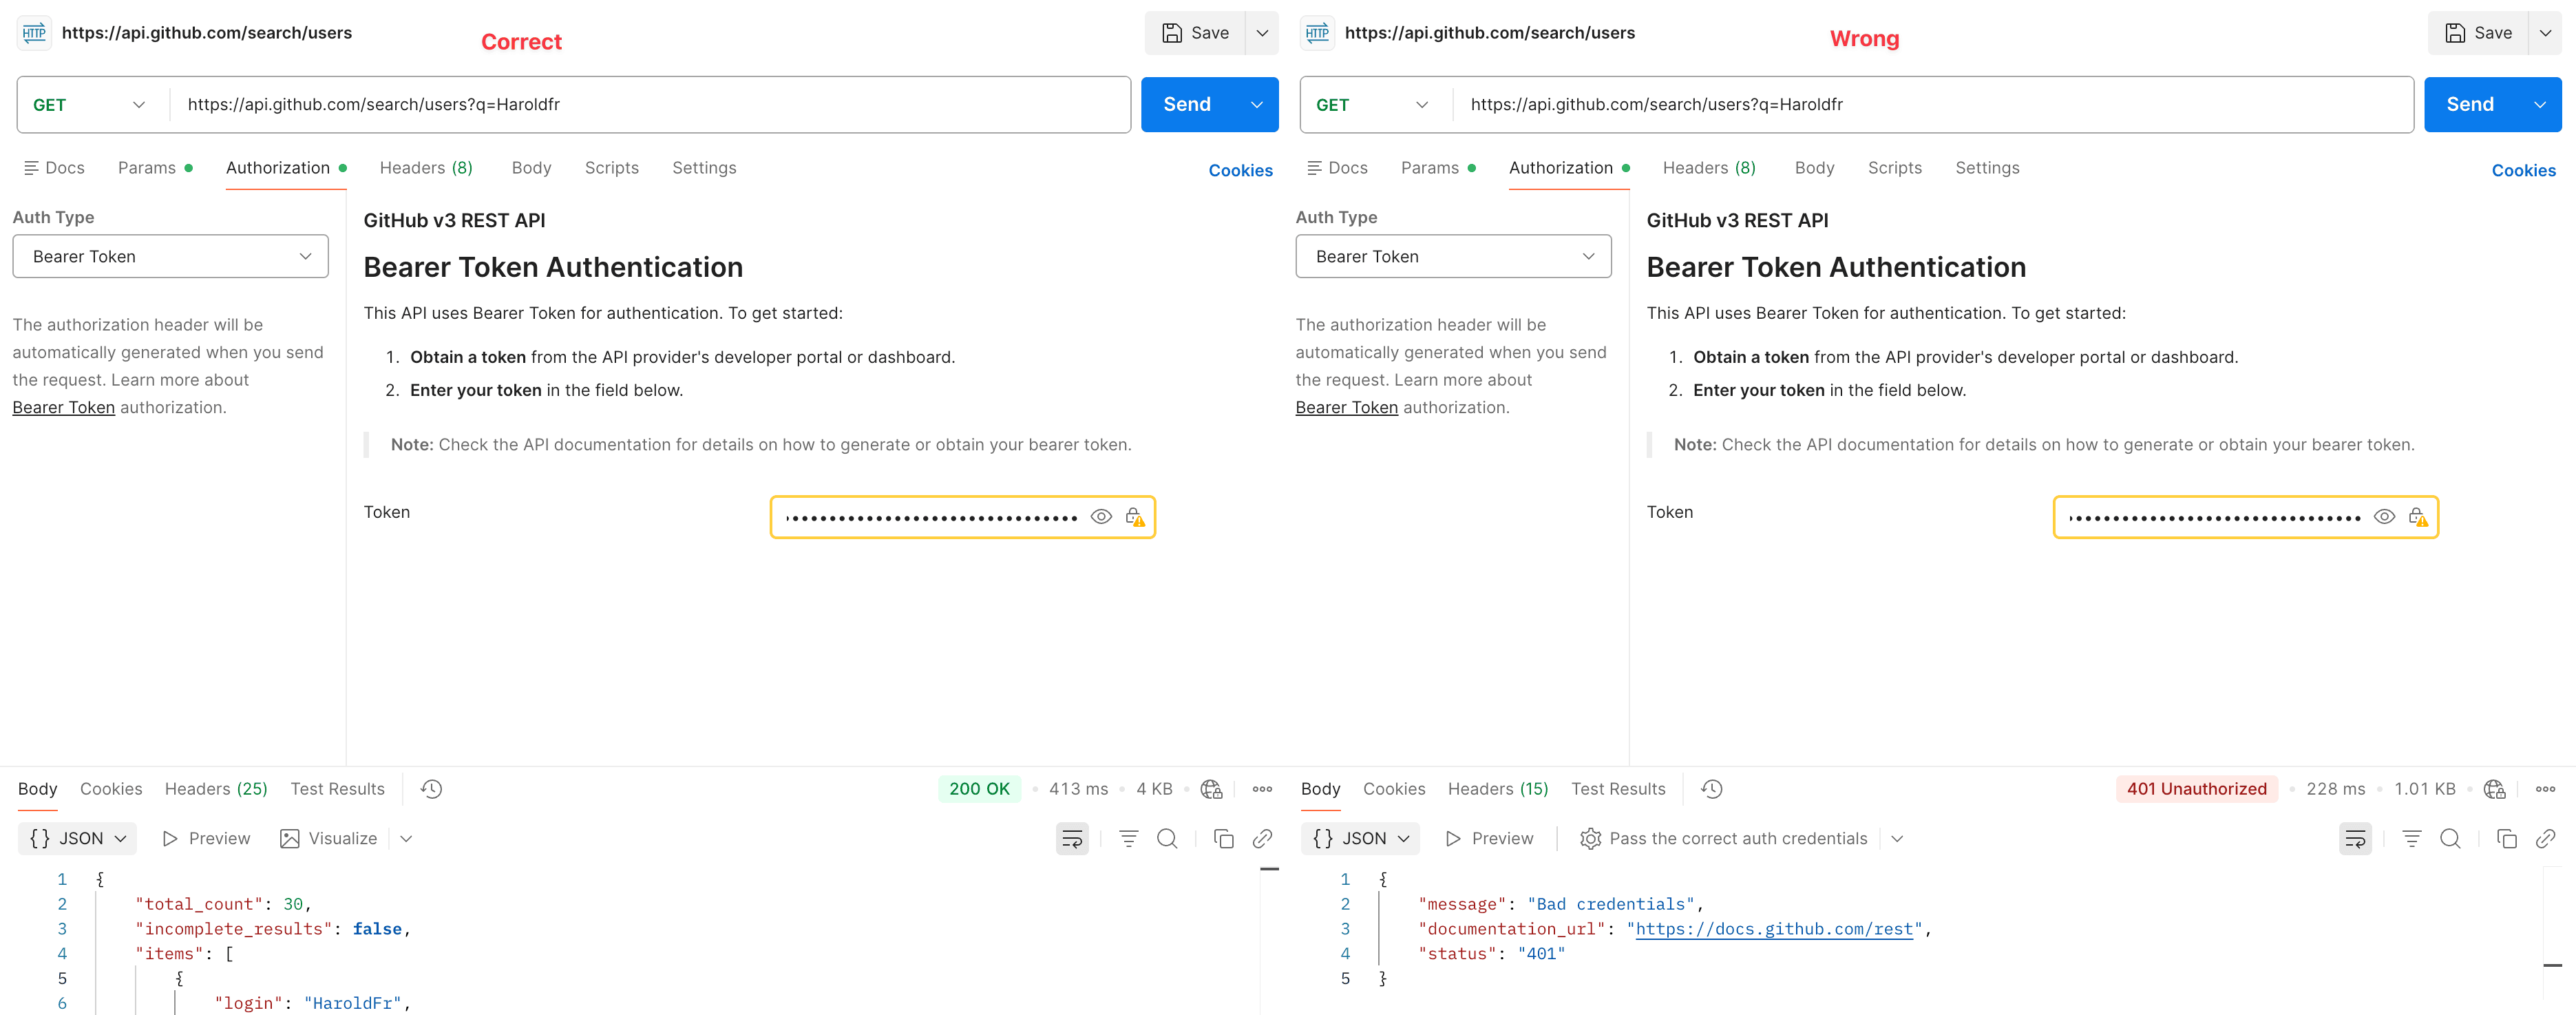2576x1015 pixels.
Task: Open the Scripts tab in the right panel
Action: tap(1894, 168)
